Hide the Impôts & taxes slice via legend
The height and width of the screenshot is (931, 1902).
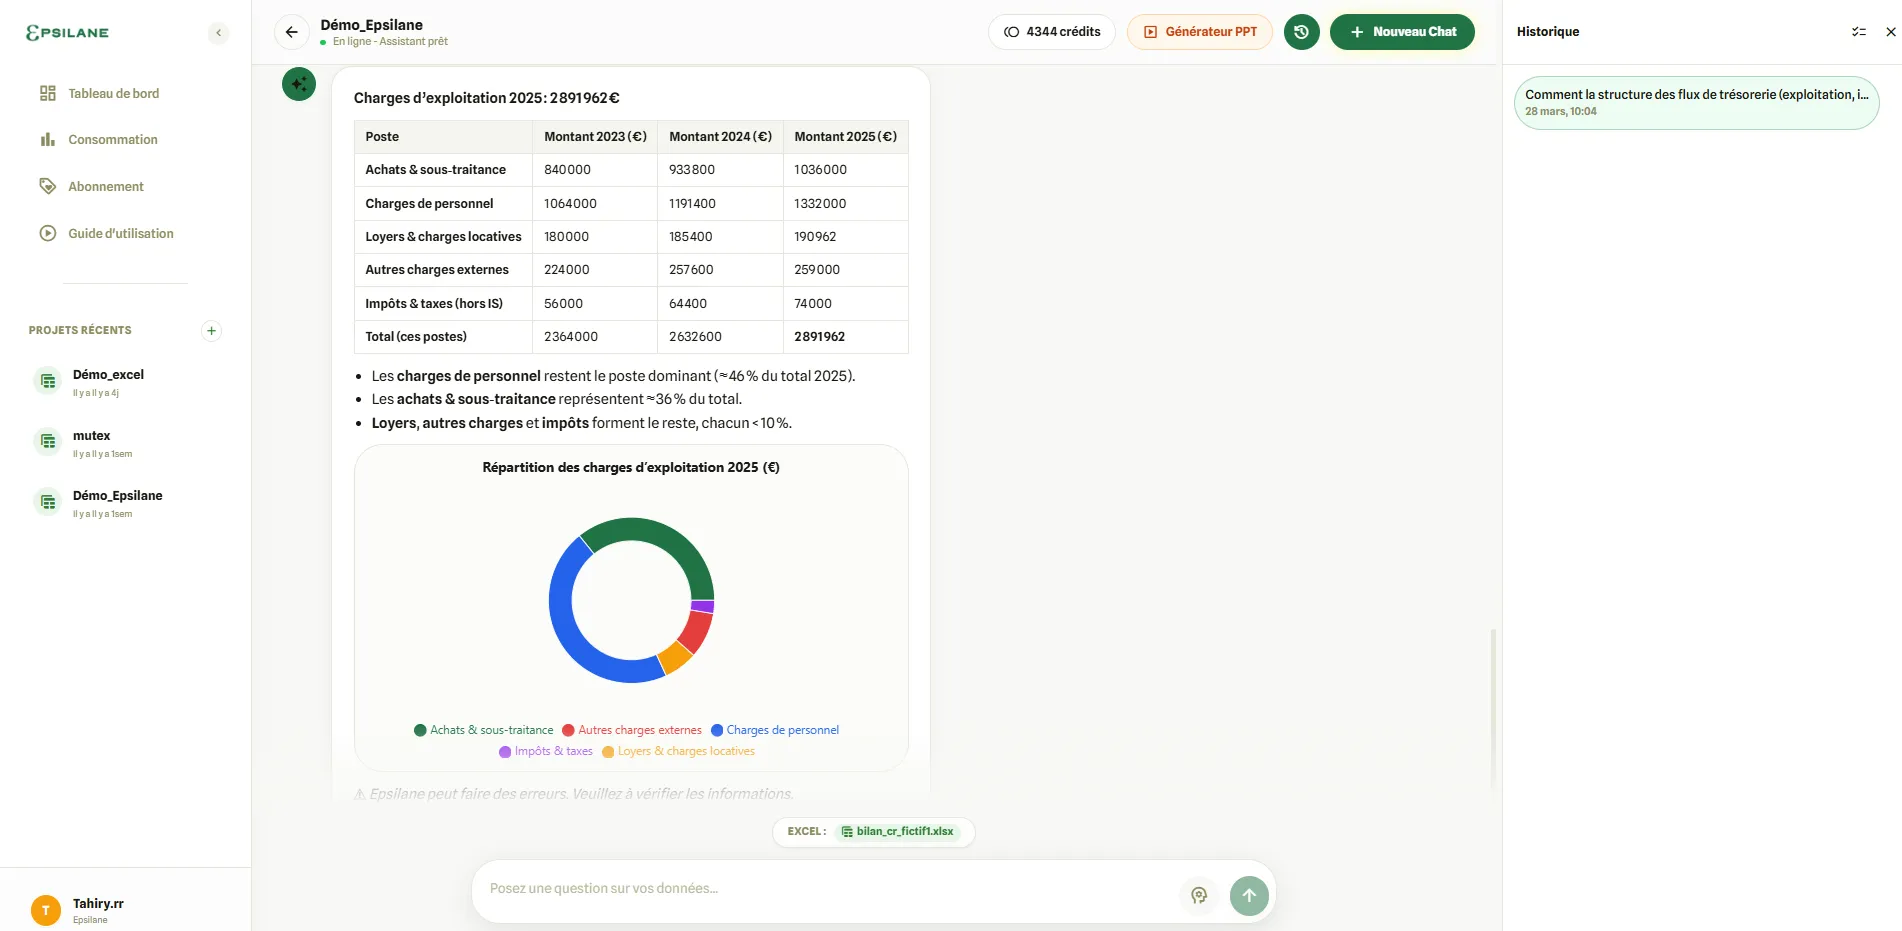545,751
